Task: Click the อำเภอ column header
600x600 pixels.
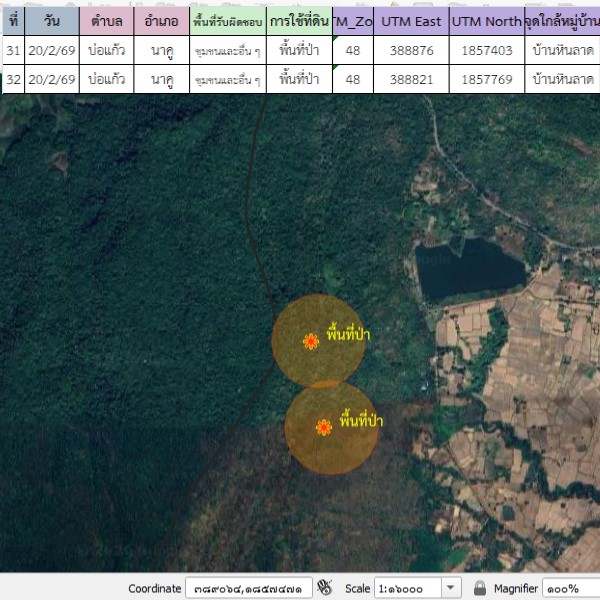Action: tap(161, 21)
